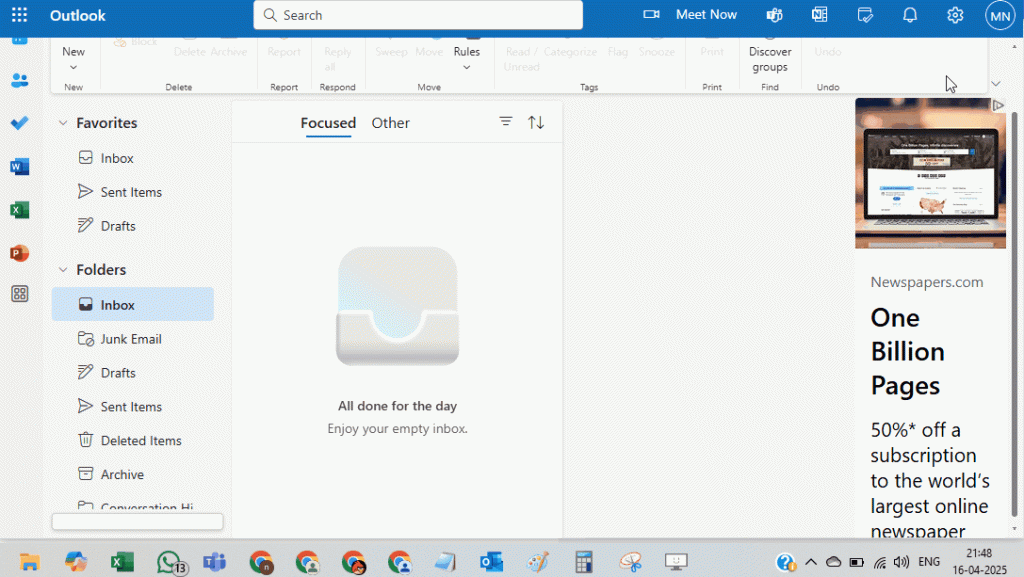Open Teams chat icon in header

pyautogui.click(x=775, y=15)
